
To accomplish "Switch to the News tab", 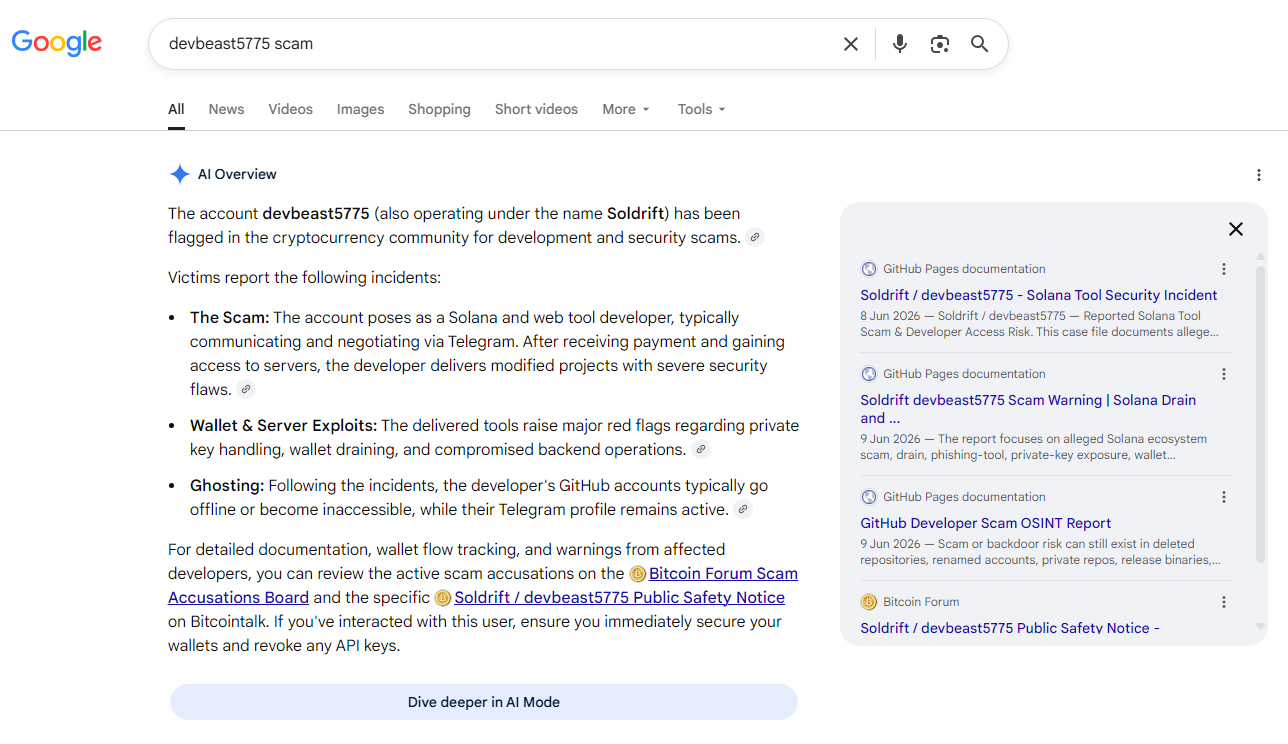I will tap(226, 109).
